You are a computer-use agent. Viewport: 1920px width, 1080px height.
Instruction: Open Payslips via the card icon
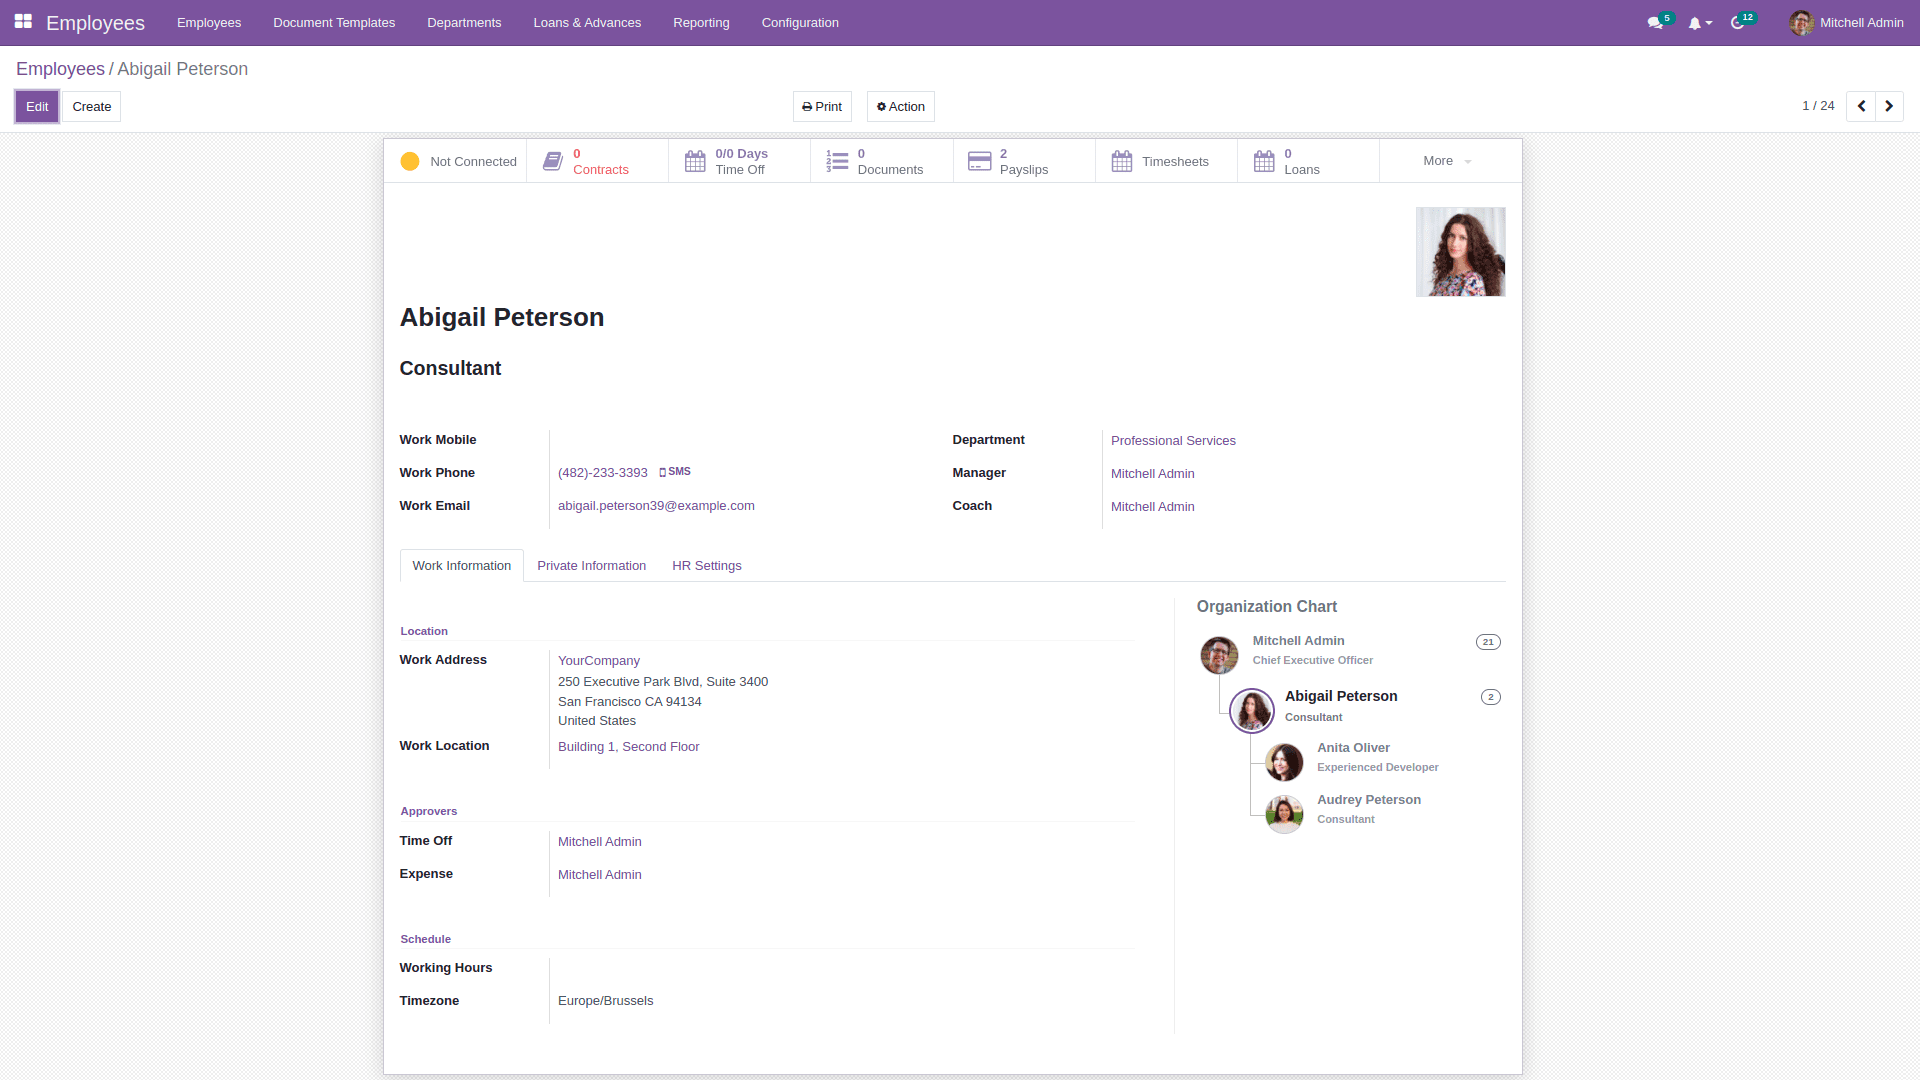pyautogui.click(x=981, y=160)
